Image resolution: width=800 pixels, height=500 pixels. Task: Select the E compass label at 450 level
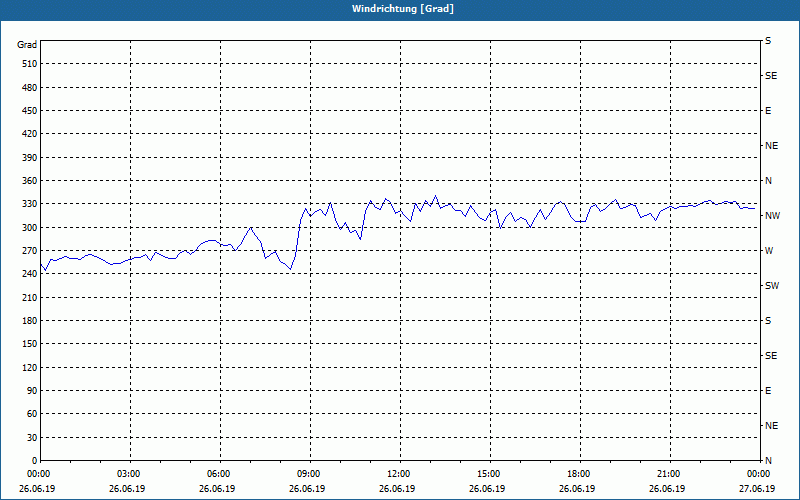click(768, 111)
